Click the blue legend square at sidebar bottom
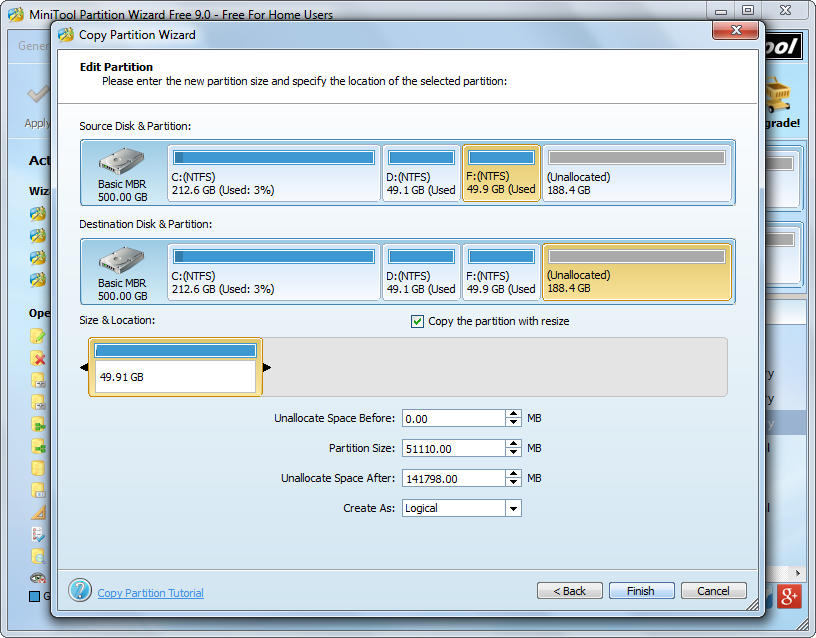The width and height of the screenshot is (816, 638). pyautogui.click(x=34, y=596)
